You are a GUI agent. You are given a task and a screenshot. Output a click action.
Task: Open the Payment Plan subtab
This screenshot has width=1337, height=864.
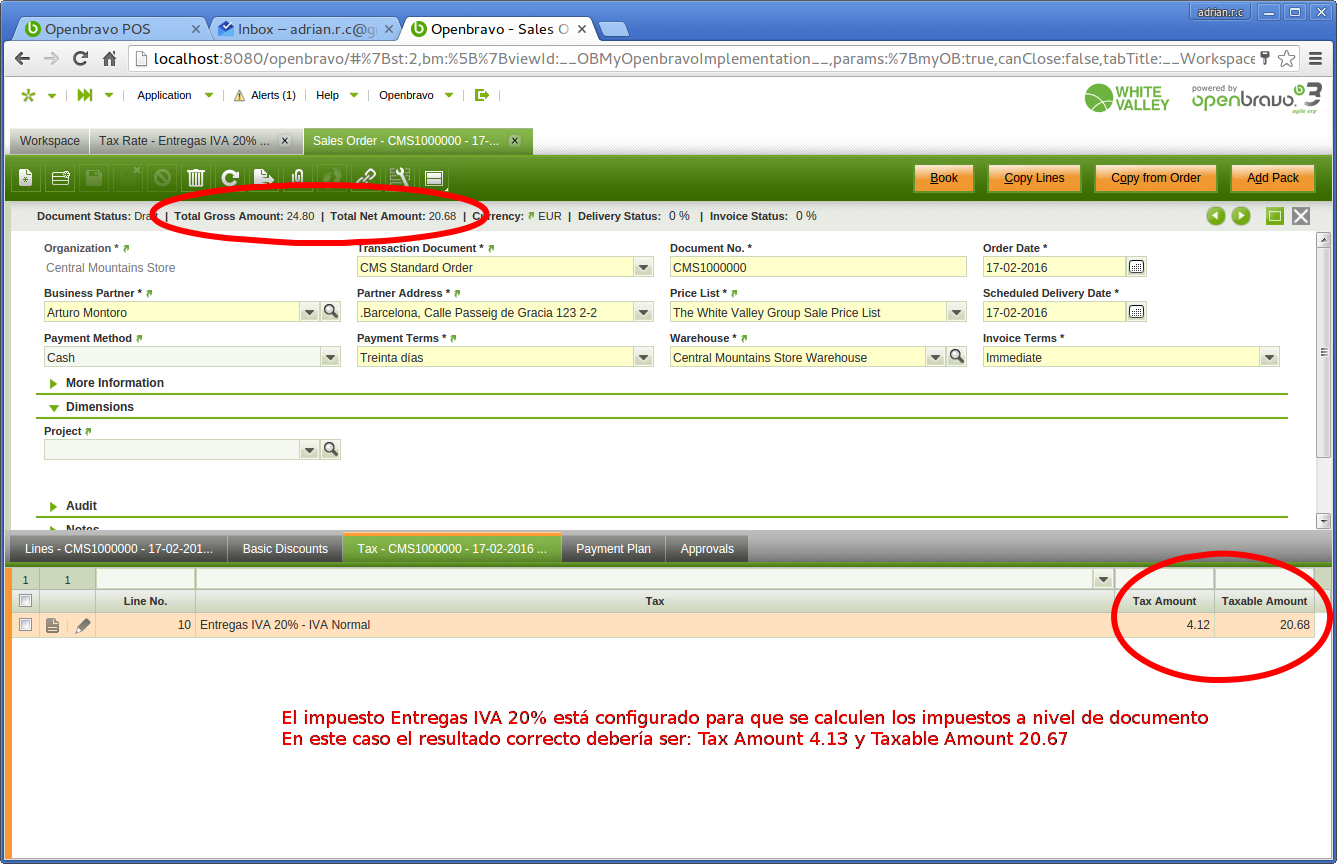614,549
